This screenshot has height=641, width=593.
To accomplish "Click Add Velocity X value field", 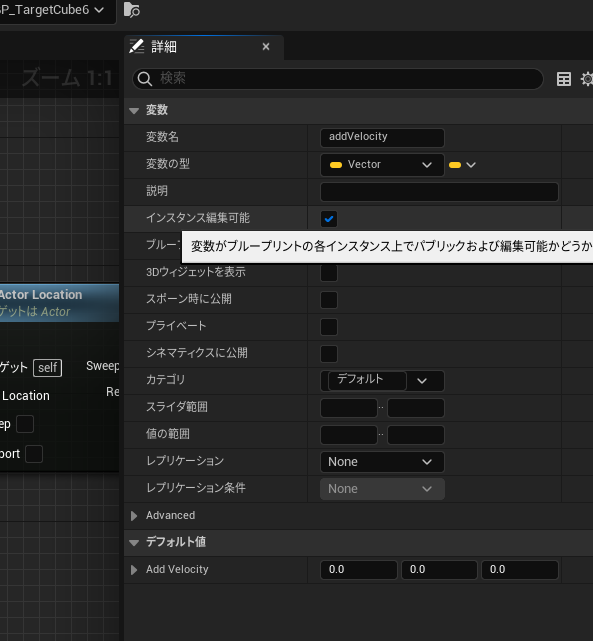I will (x=358, y=570).
